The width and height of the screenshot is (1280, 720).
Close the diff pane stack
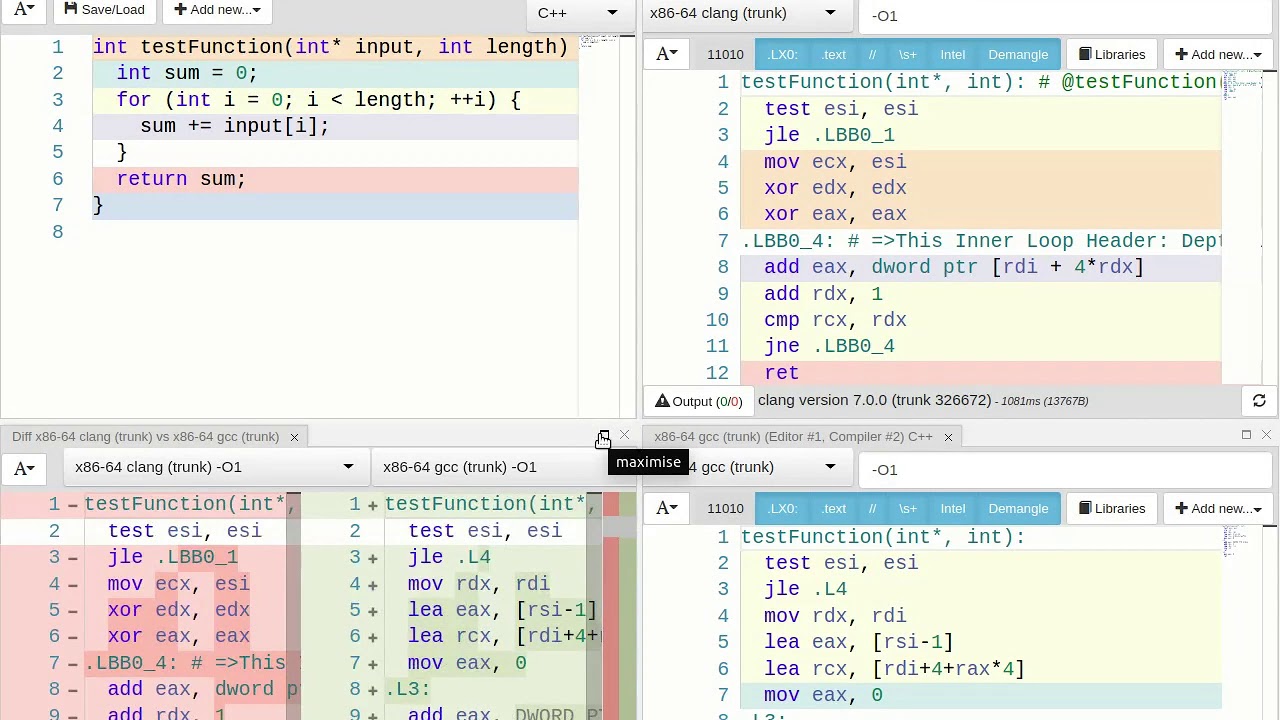click(x=624, y=436)
